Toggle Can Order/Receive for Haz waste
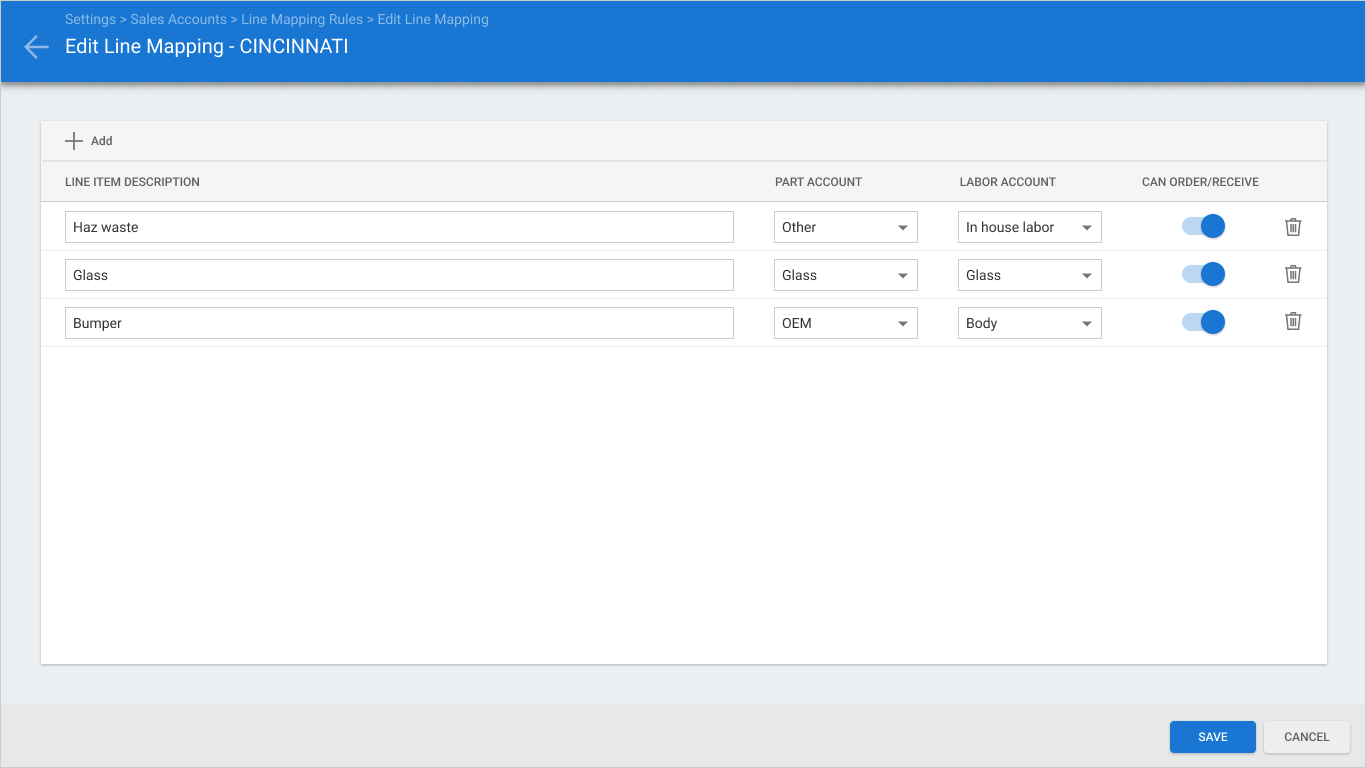The height and width of the screenshot is (768, 1366). pyautogui.click(x=1203, y=226)
